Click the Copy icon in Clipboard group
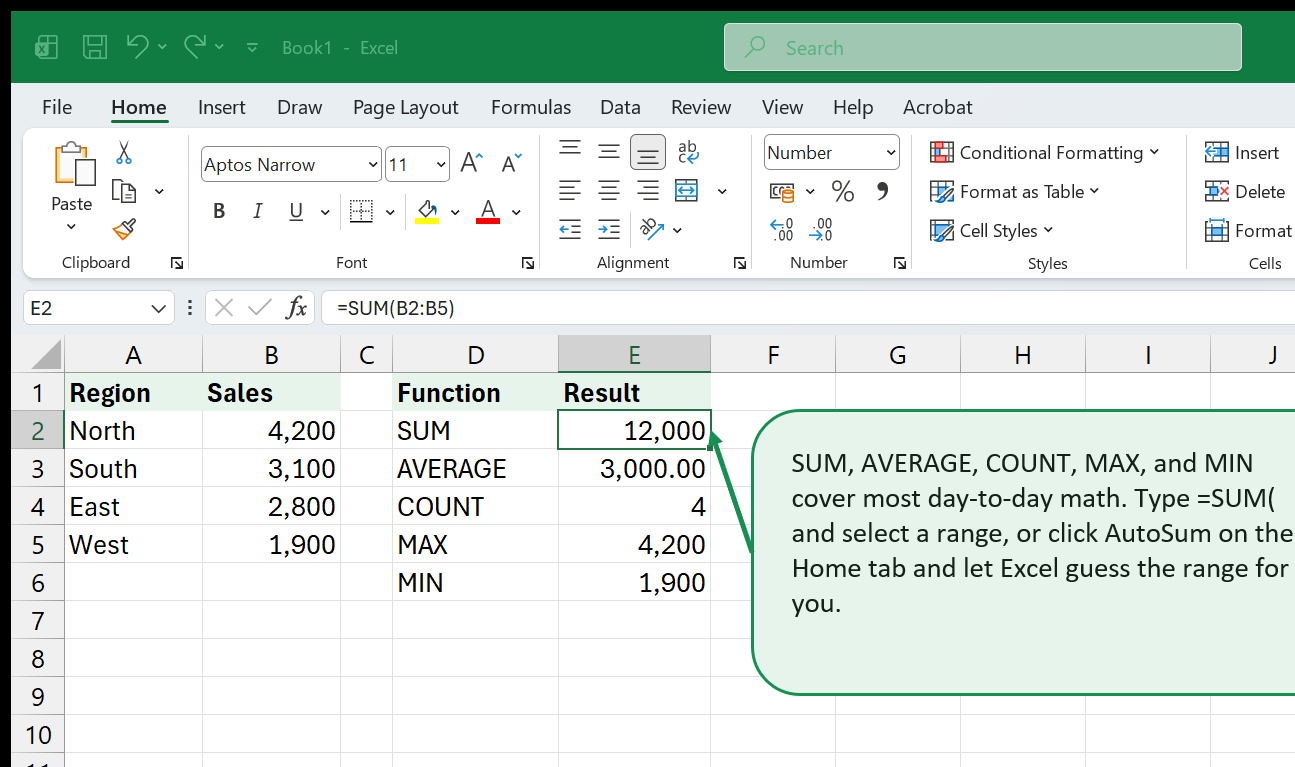 click(124, 191)
